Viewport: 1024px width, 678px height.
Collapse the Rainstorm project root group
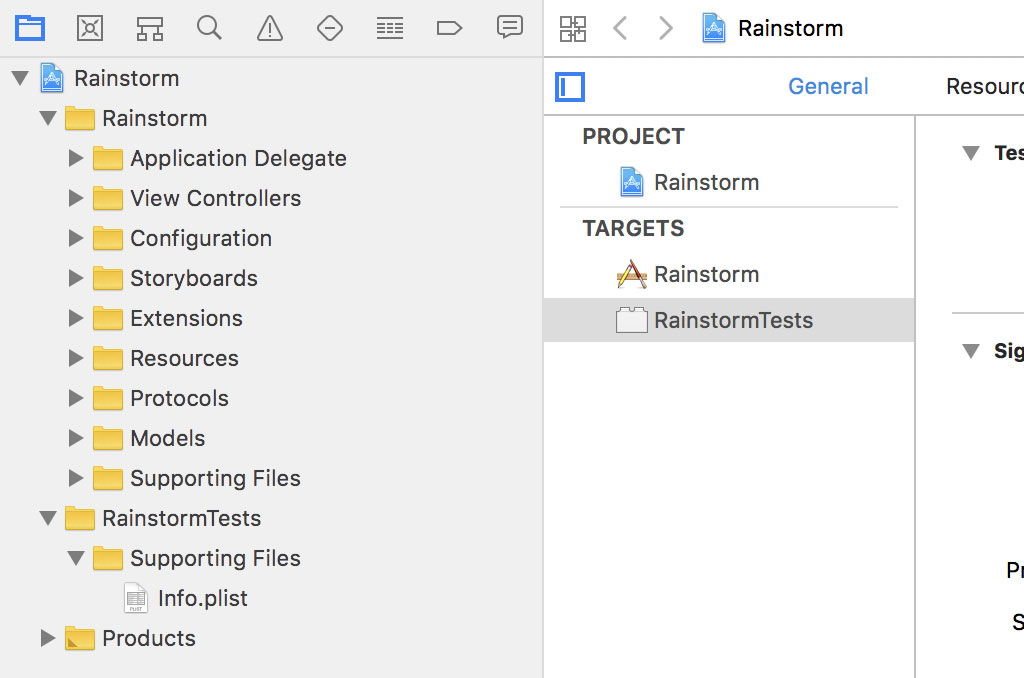[22, 78]
